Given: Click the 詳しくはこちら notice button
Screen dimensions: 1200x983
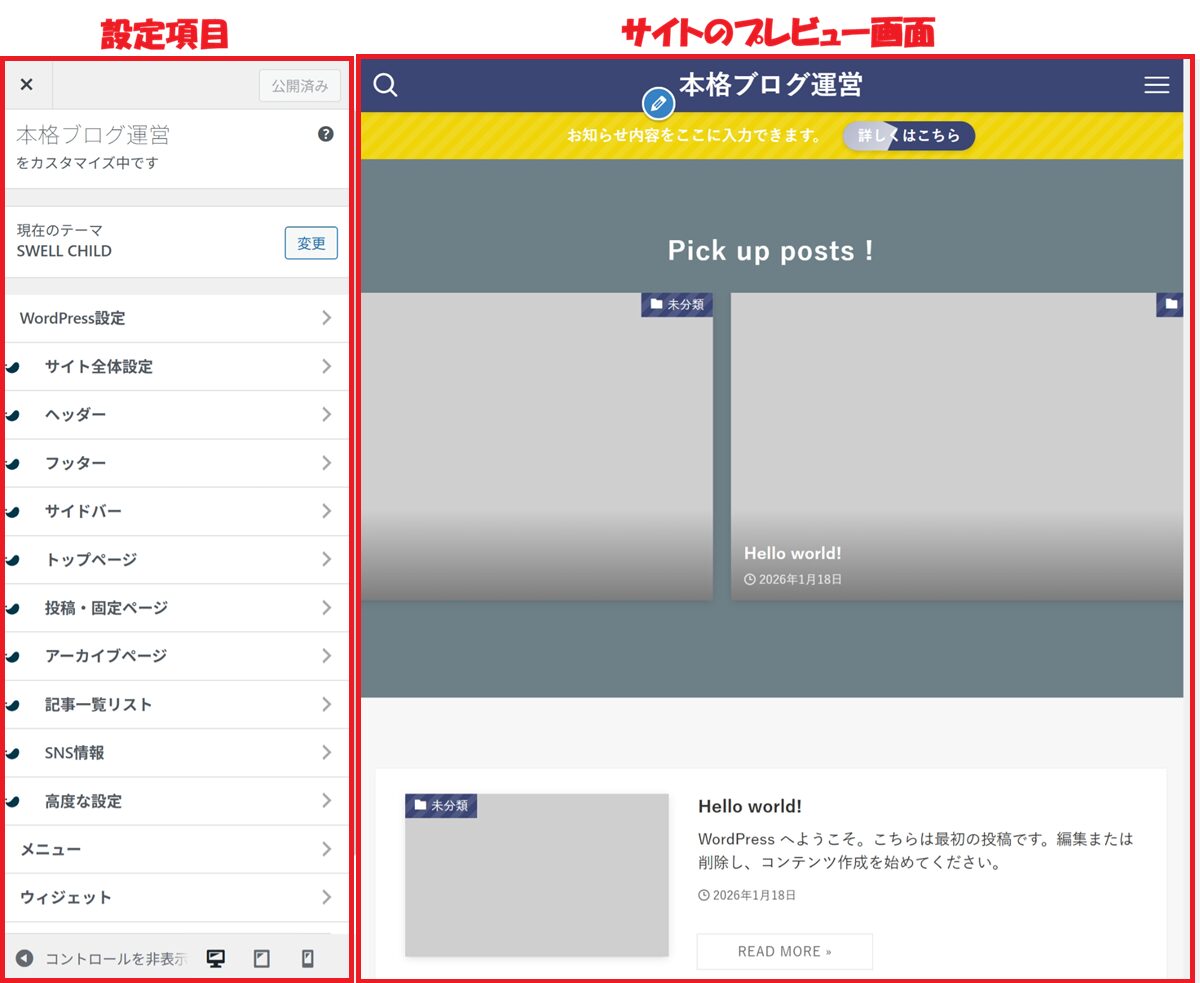Looking at the screenshot, I should pos(909,136).
